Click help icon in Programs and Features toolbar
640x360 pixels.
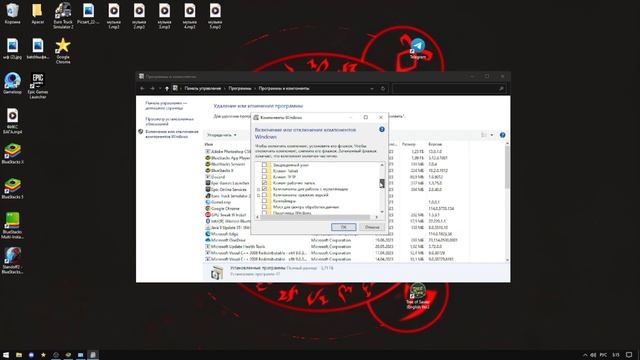(x=502, y=135)
